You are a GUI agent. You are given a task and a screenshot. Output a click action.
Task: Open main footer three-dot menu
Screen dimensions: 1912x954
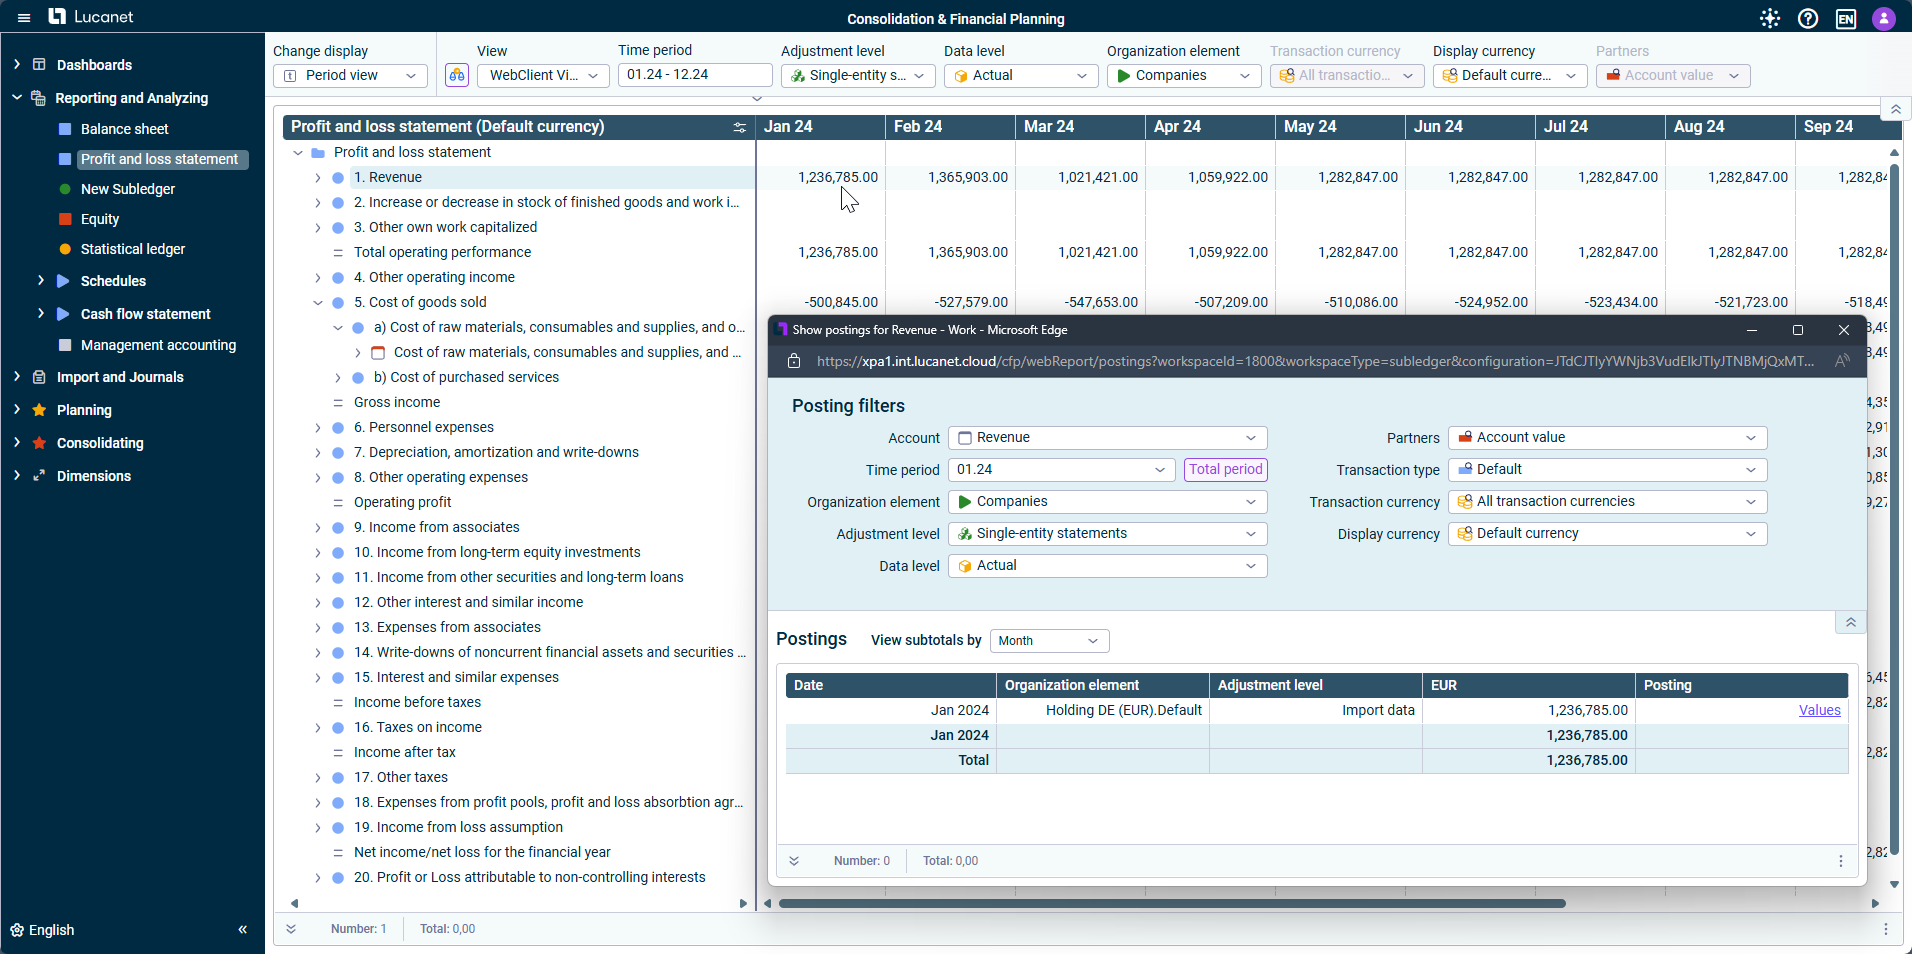pos(1886,929)
